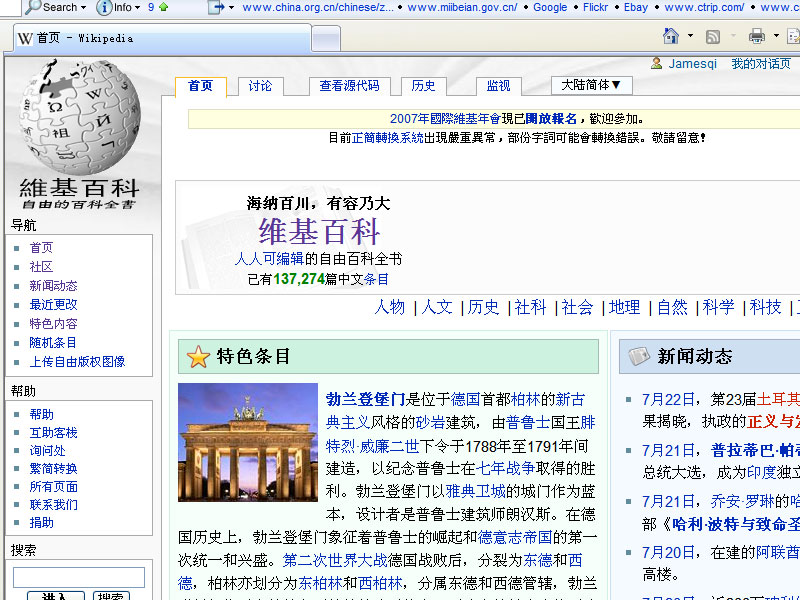The image size is (800, 600).
Task: Click the Flickr bookmark link
Action: (595, 6)
